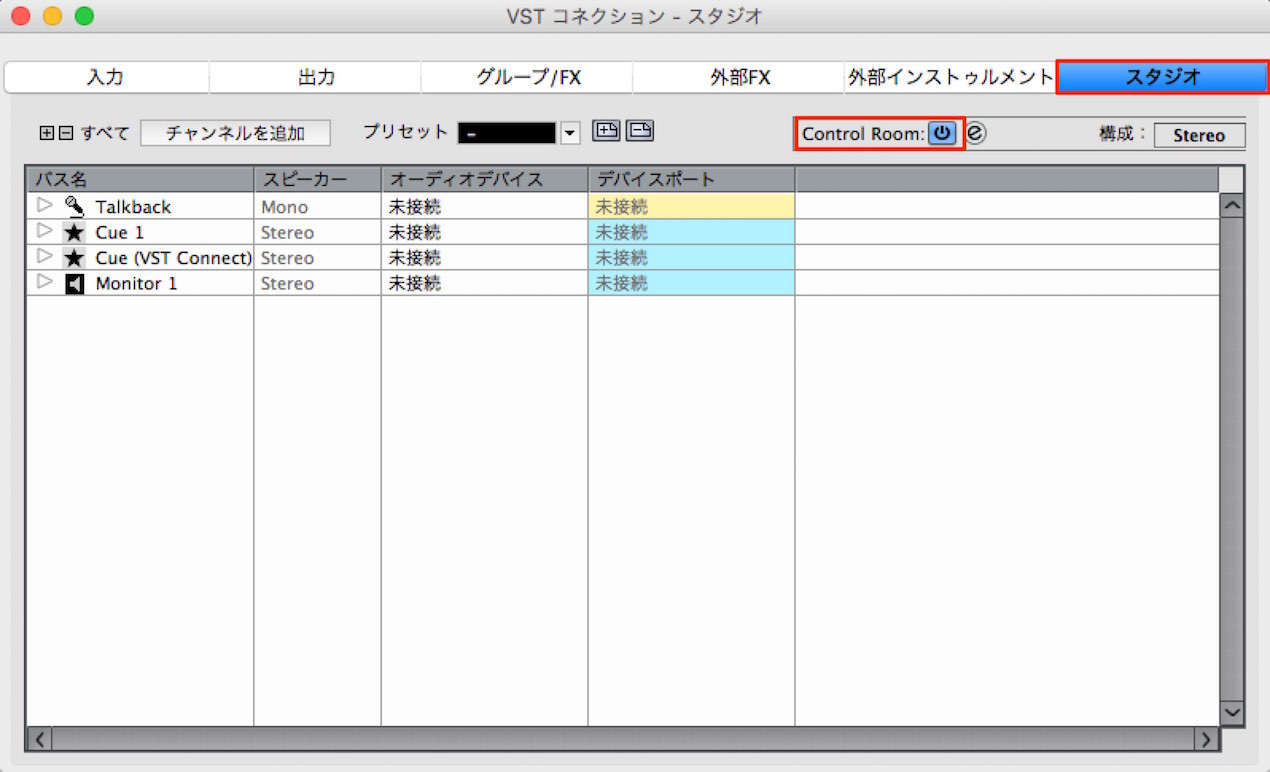Viewport: 1270px width, 772px height.
Task: Click the black preset name field
Action: coord(506,133)
